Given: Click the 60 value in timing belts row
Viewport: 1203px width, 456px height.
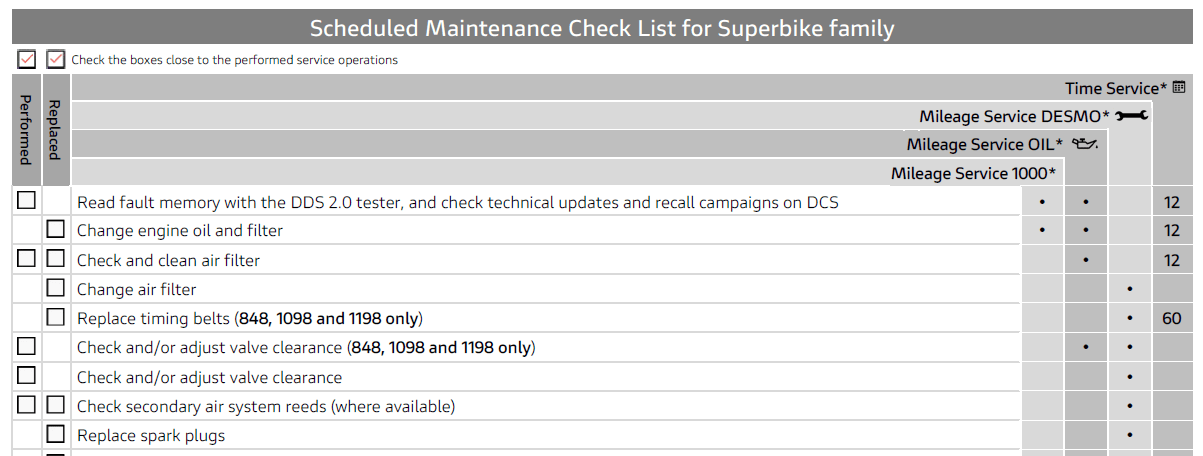Looking at the screenshot, I should tap(1172, 319).
